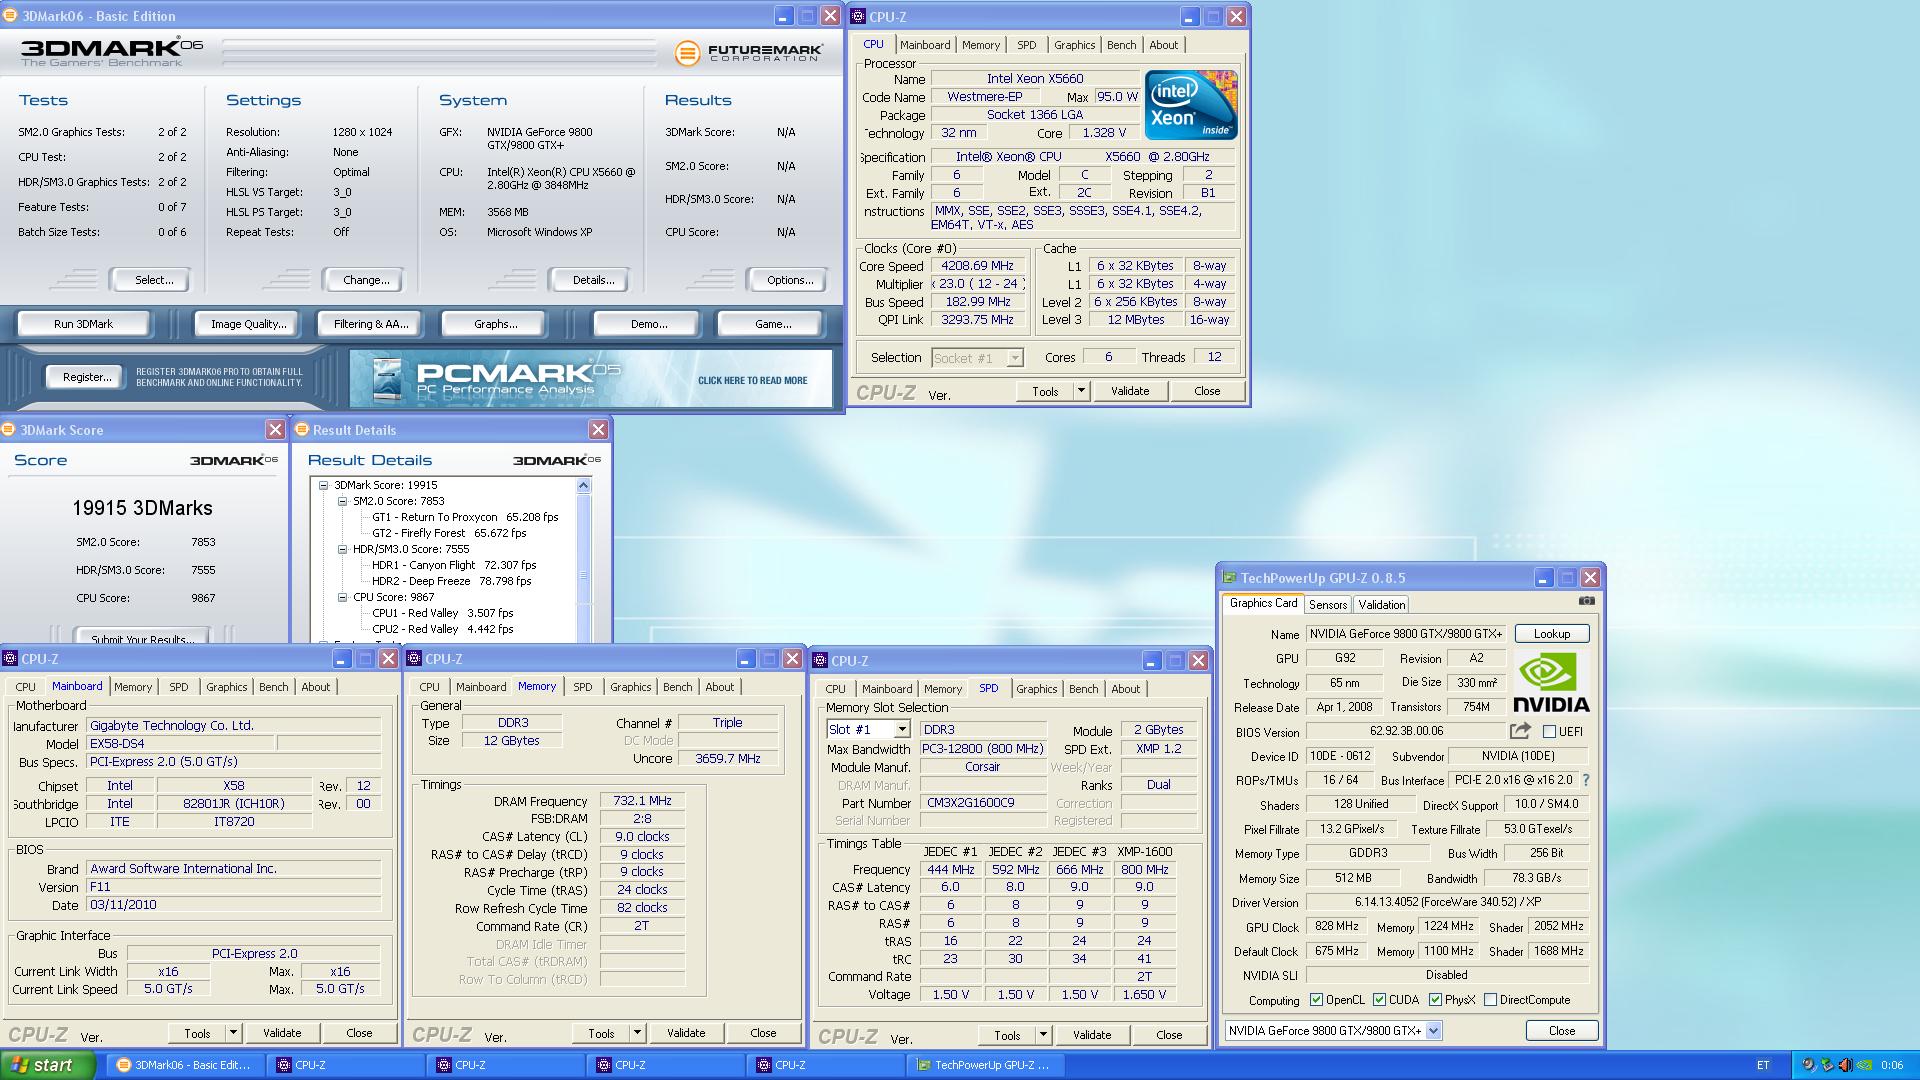Viewport: 1920px width, 1080px height.
Task: Click the GPU-Z screenshot camera icon
Action: (x=1587, y=601)
